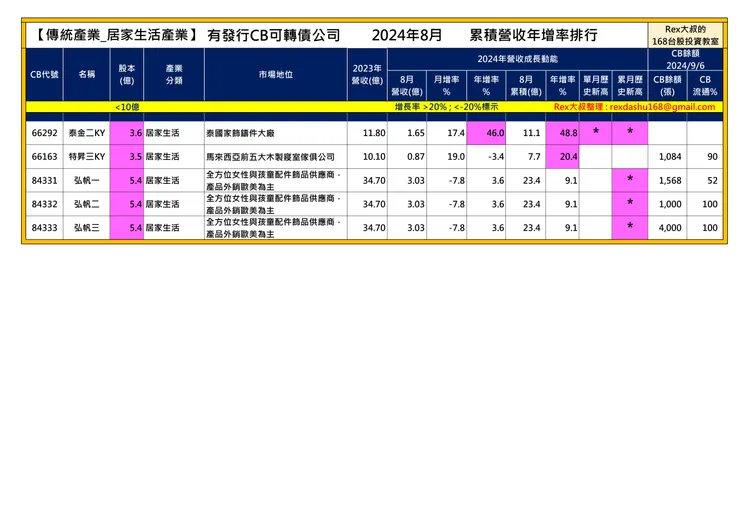Image resolution: width=740 pixels, height=523 pixels.
Task: Click the 1,084 CB balance value
Action: point(670,157)
